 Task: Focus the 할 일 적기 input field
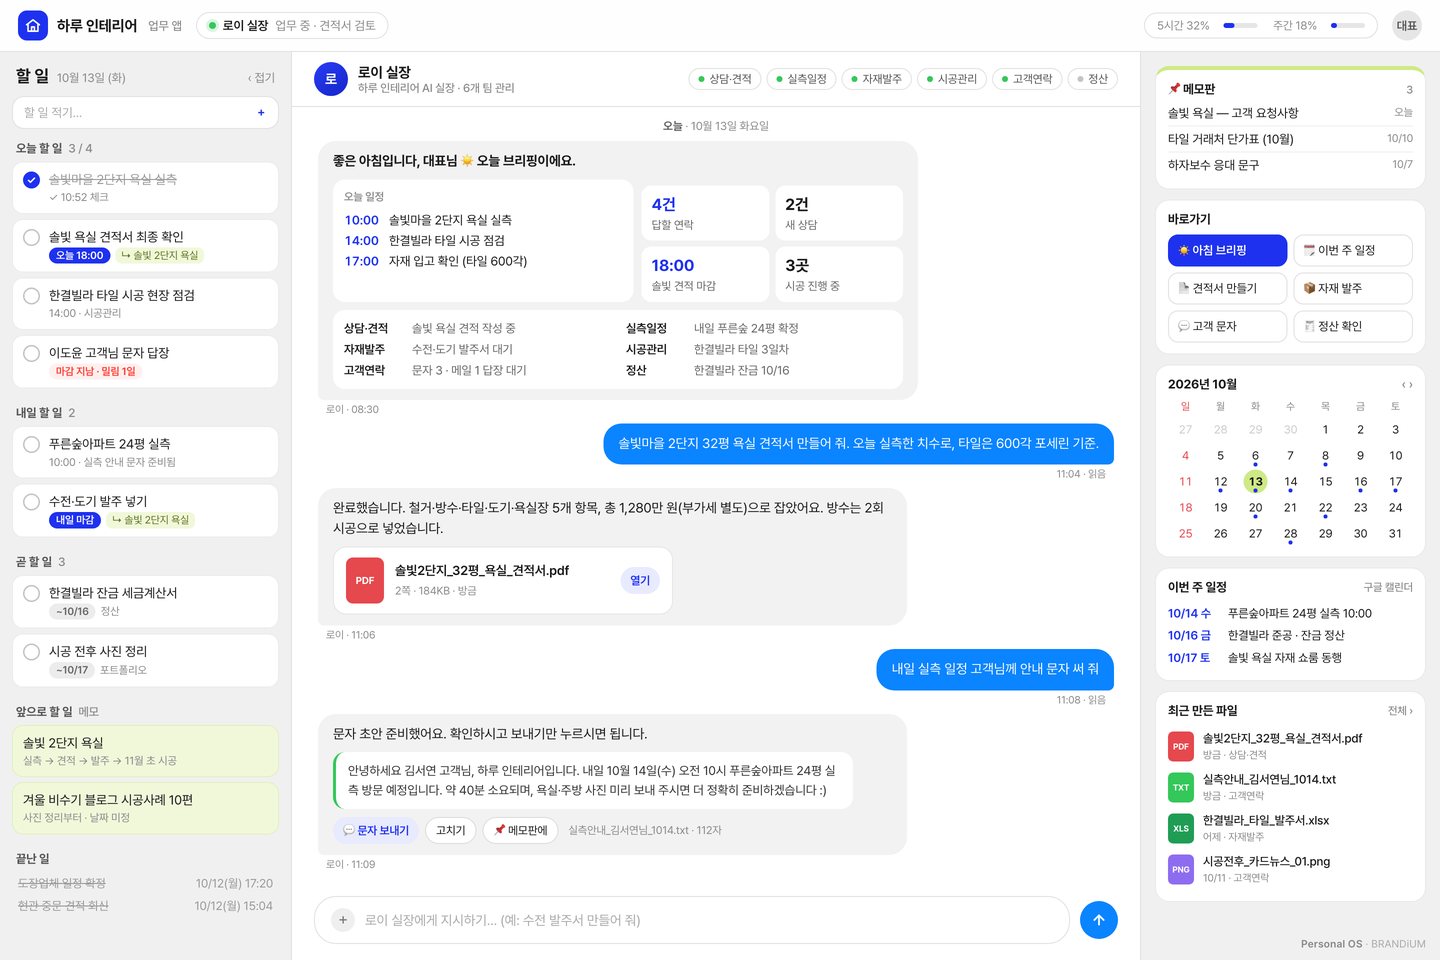145,113
